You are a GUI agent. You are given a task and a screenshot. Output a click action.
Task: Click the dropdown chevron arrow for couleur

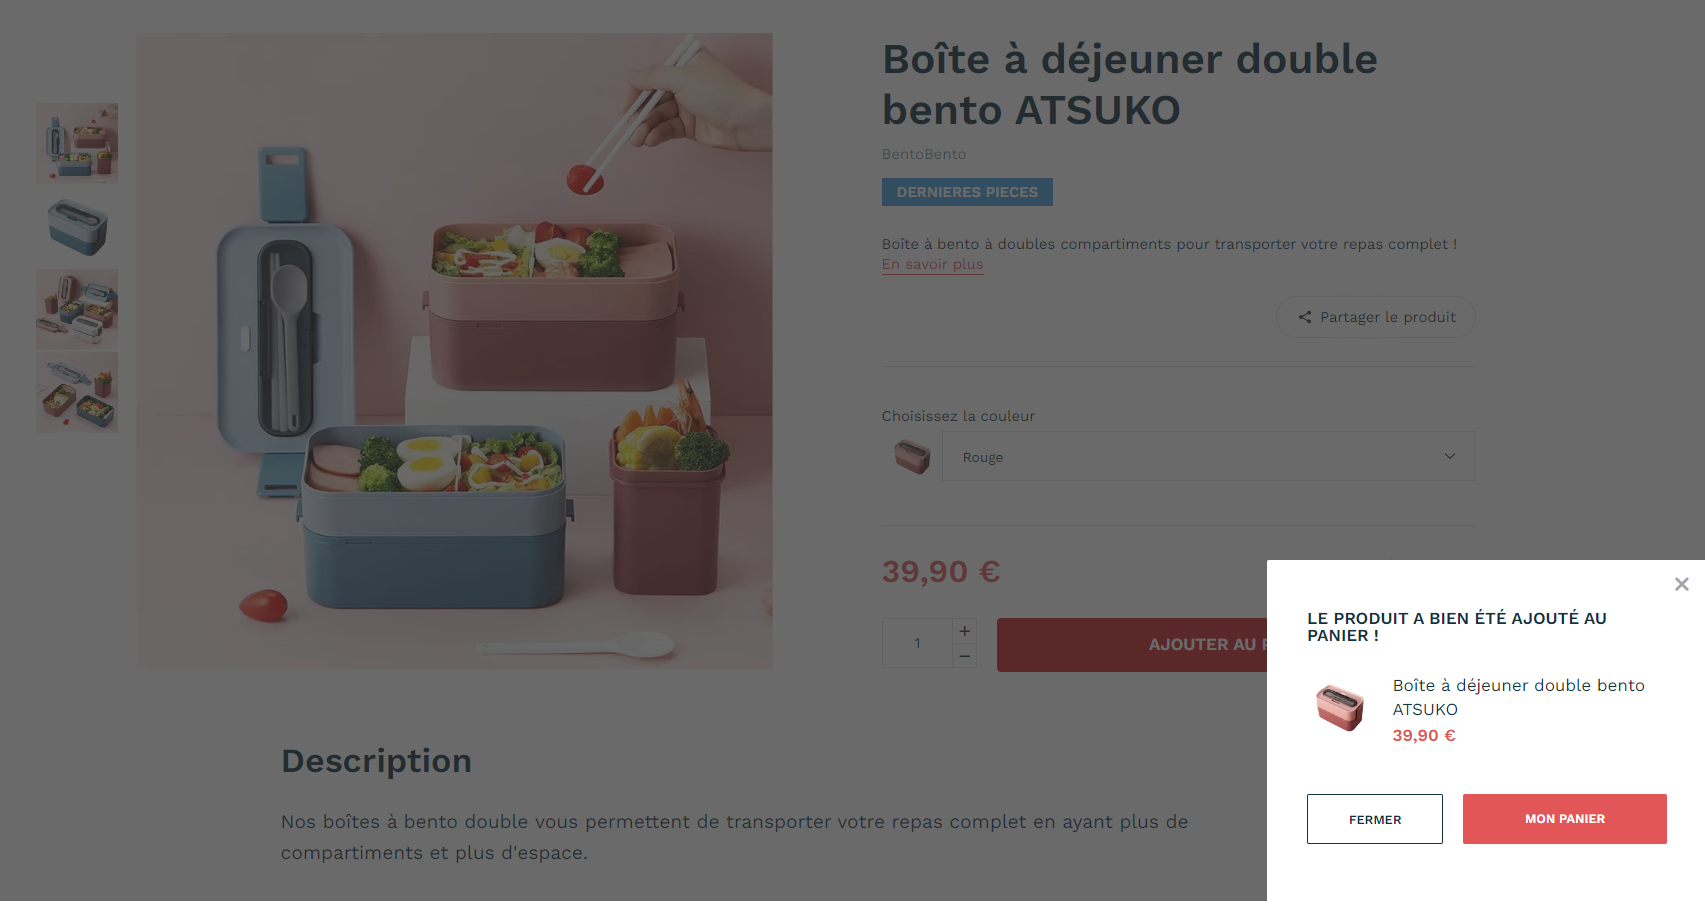1449,456
